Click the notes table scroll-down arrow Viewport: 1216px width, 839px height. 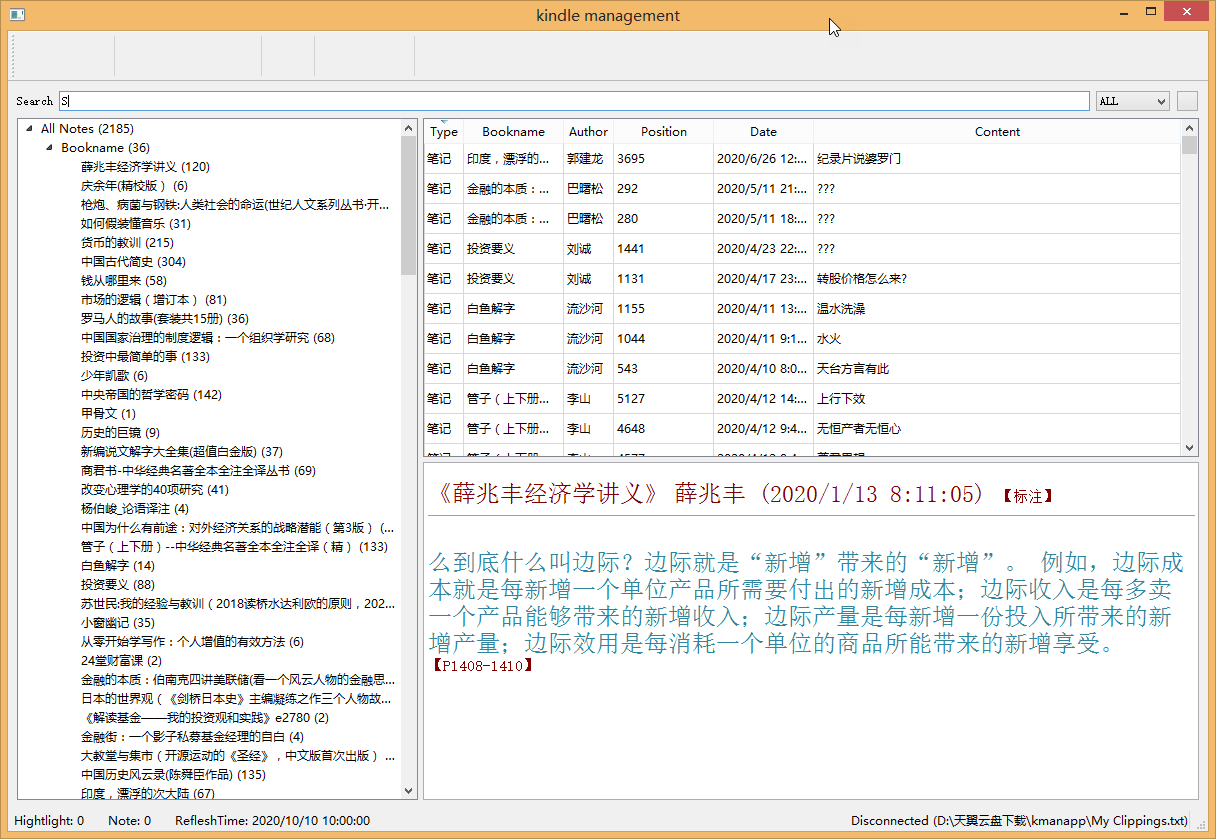(1189, 449)
